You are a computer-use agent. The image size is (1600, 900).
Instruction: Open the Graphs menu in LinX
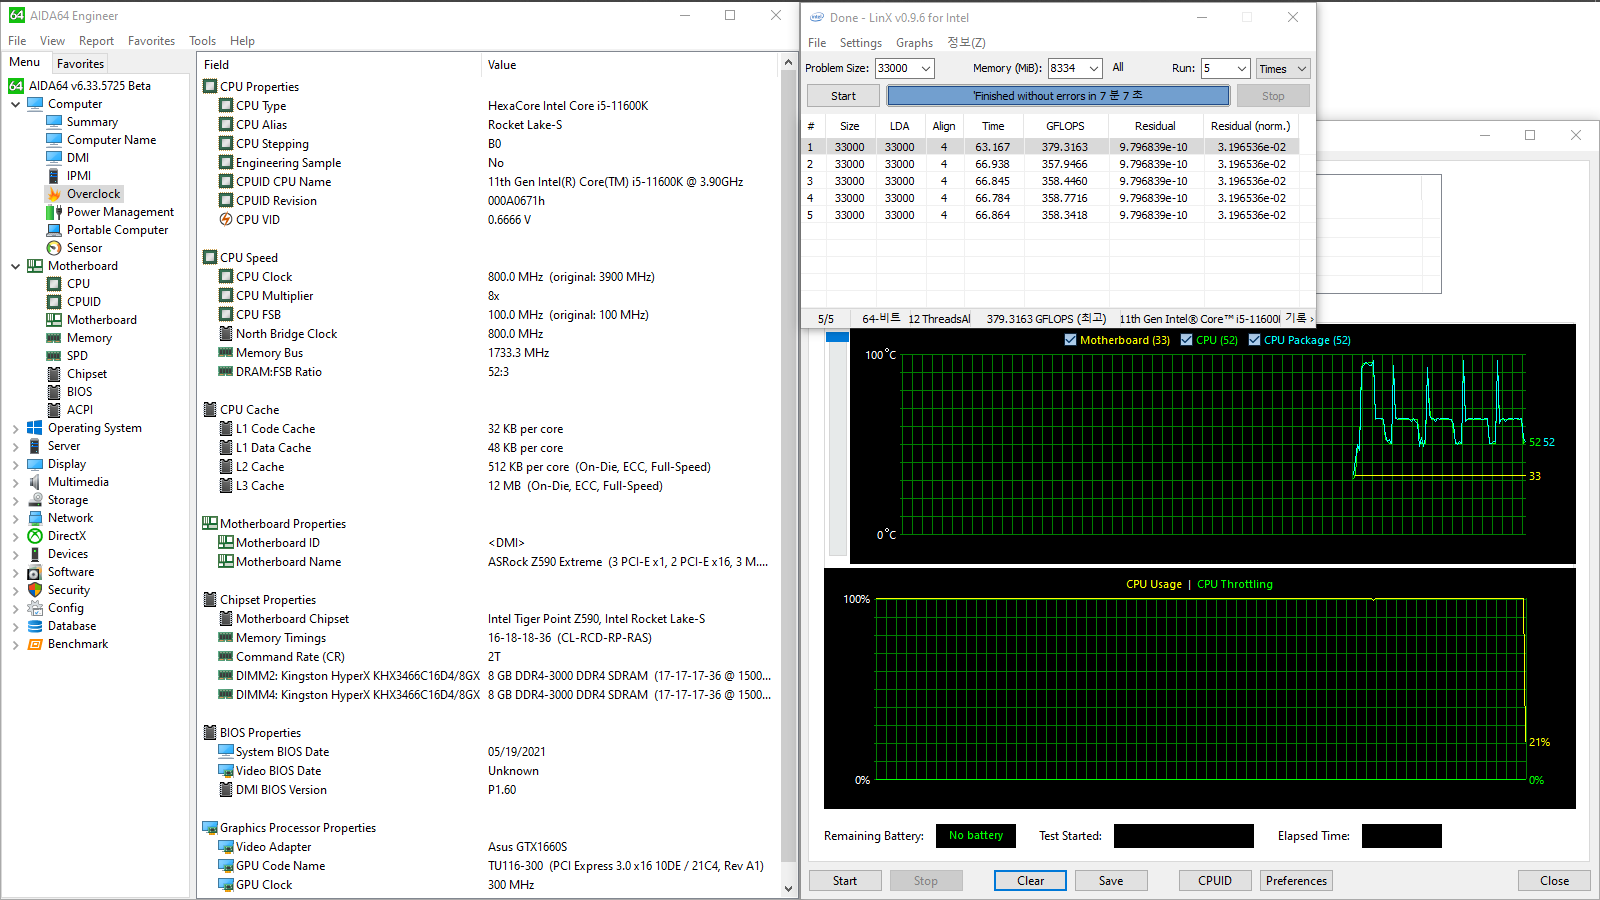click(x=914, y=42)
